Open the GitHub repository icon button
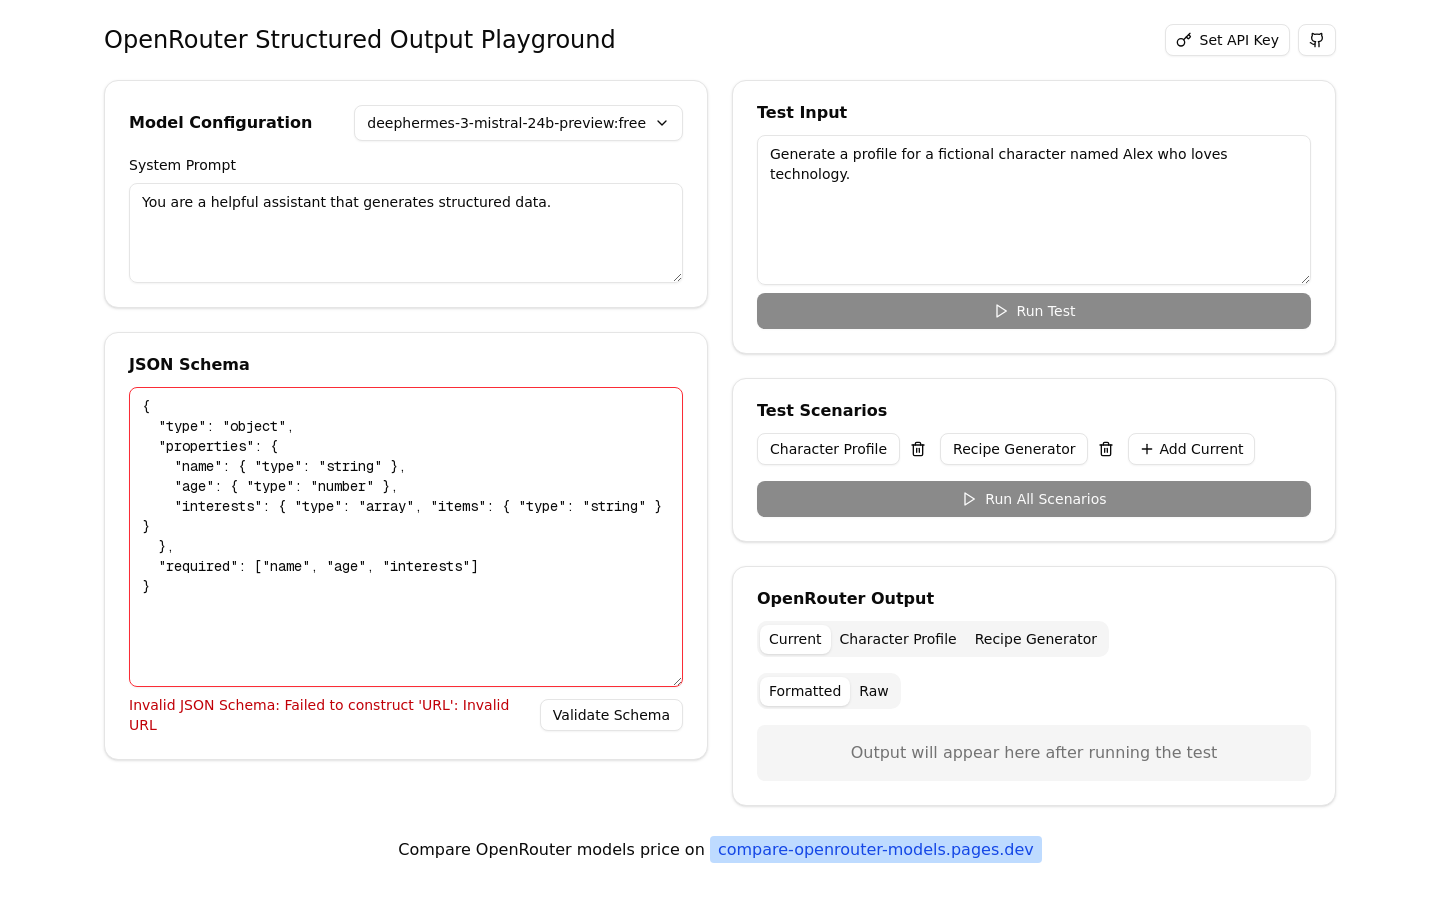The height and width of the screenshot is (900, 1440). click(1316, 40)
